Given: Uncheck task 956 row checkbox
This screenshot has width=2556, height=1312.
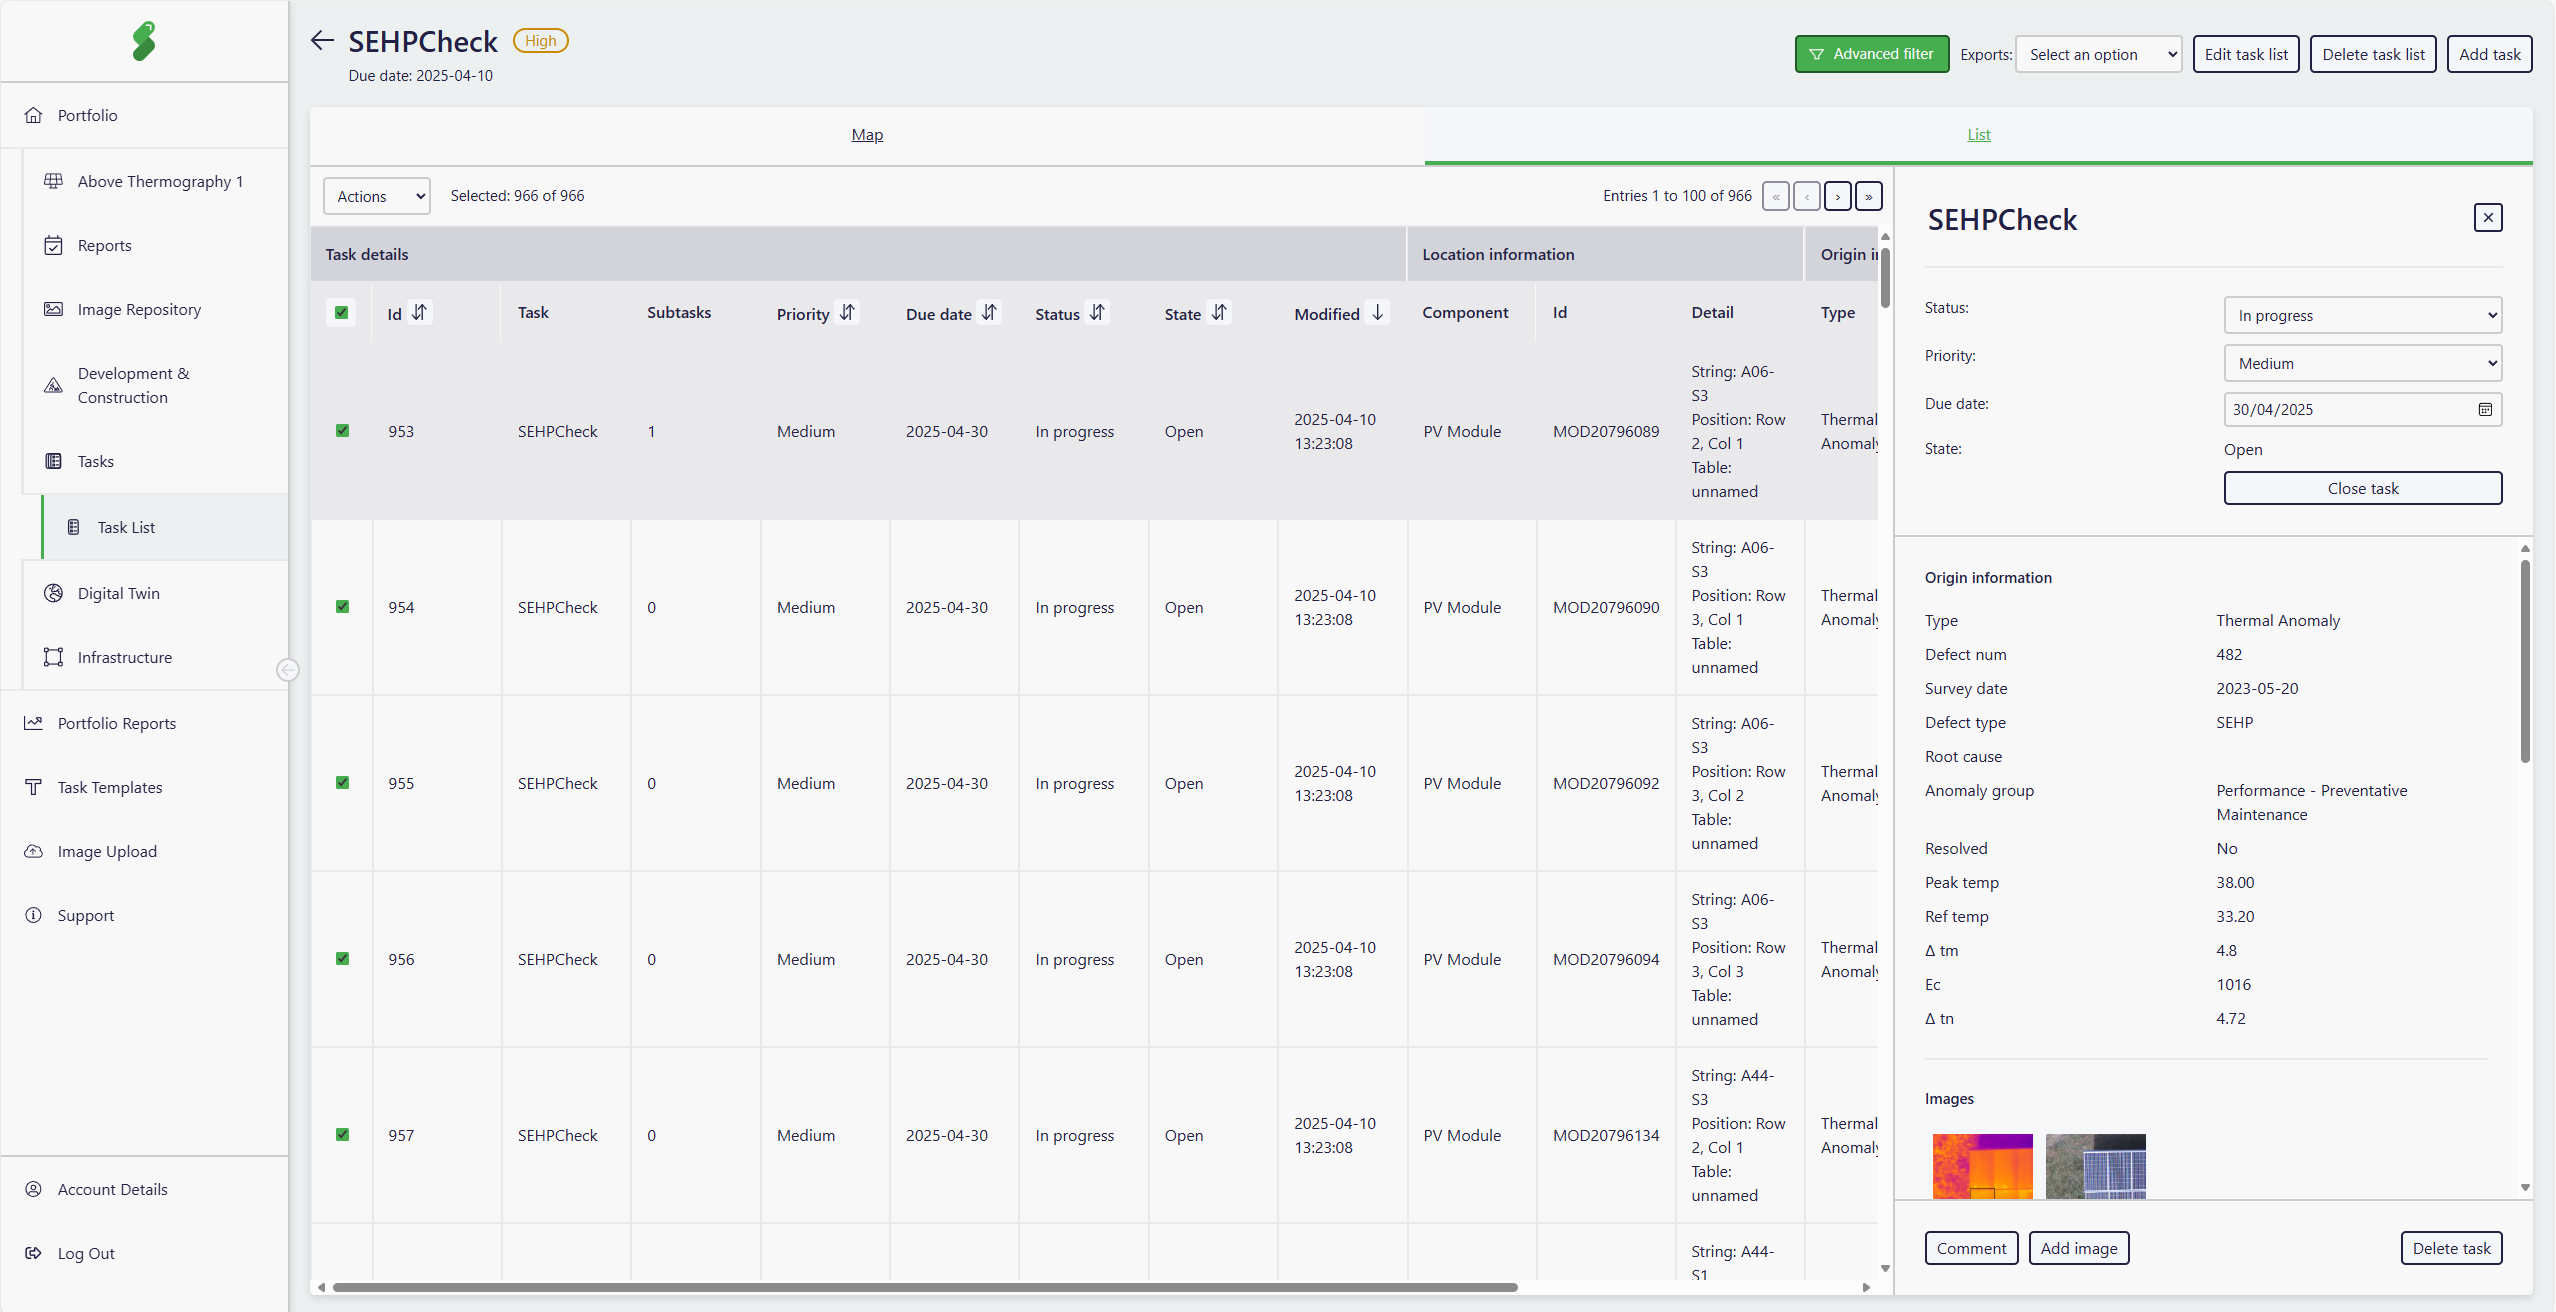Looking at the screenshot, I should (x=342, y=959).
